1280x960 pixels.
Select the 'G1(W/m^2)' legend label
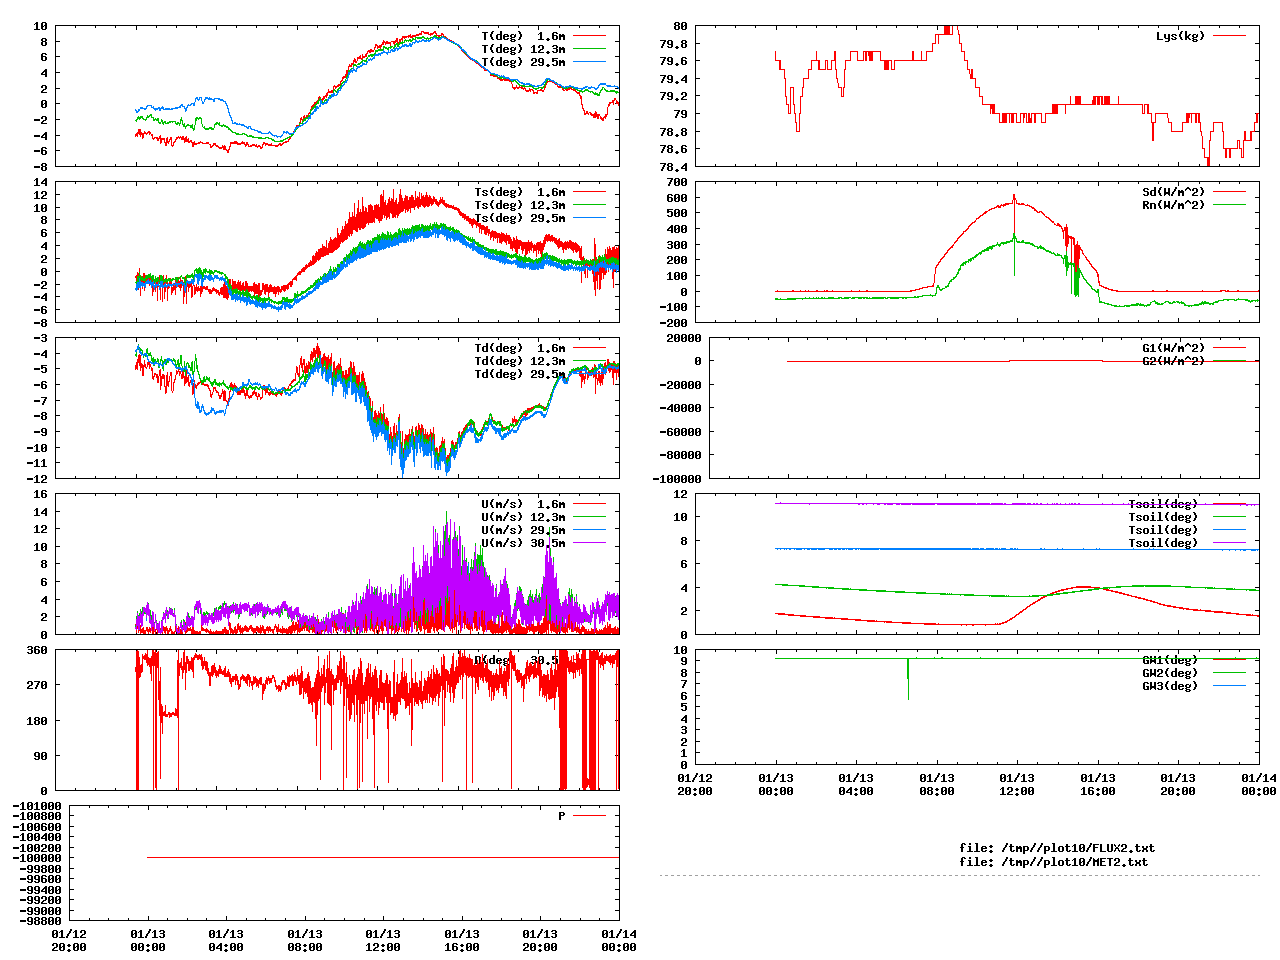click(x=1173, y=348)
